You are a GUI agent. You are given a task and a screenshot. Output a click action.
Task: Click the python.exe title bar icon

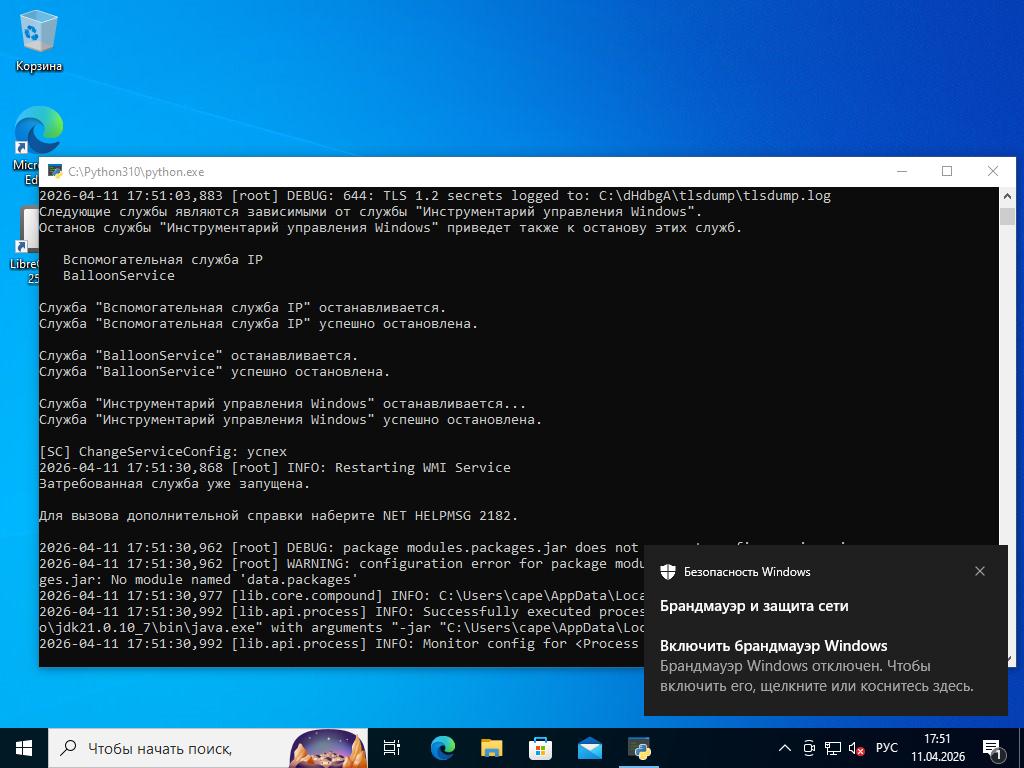[x=54, y=171]
